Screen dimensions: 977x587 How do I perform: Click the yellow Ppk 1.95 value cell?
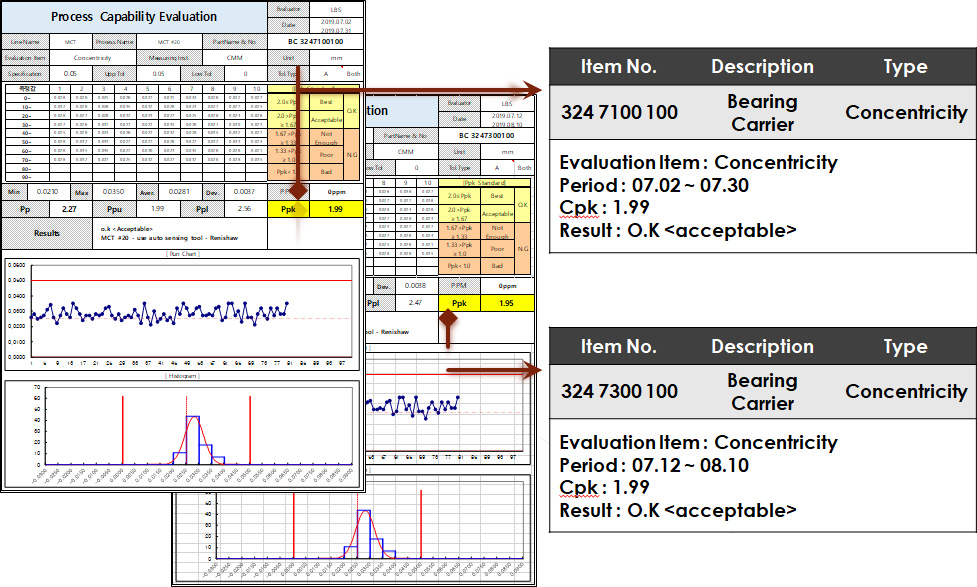point(508,302)
